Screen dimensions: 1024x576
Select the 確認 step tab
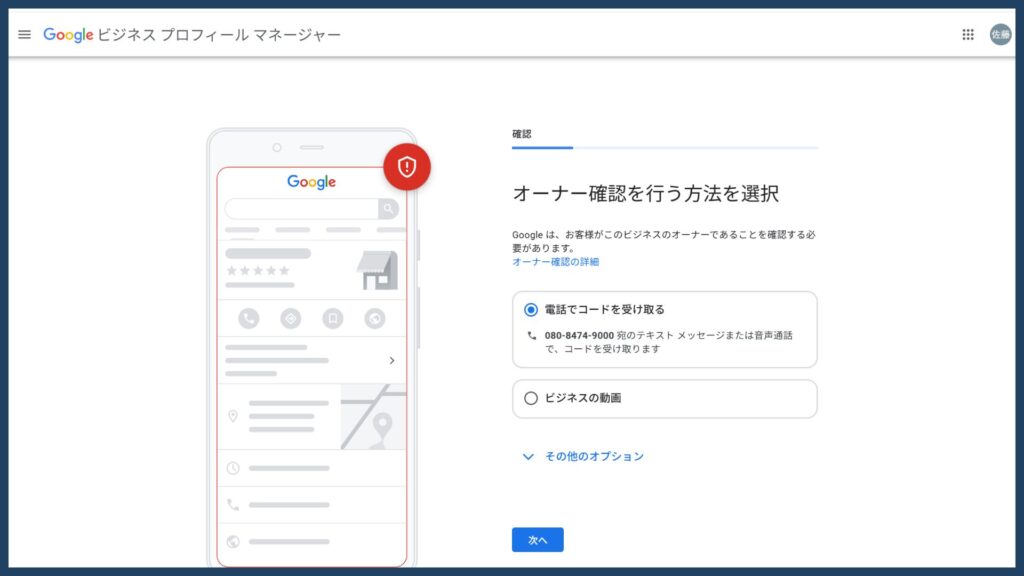pyautogui.click(x=522, y=134)
